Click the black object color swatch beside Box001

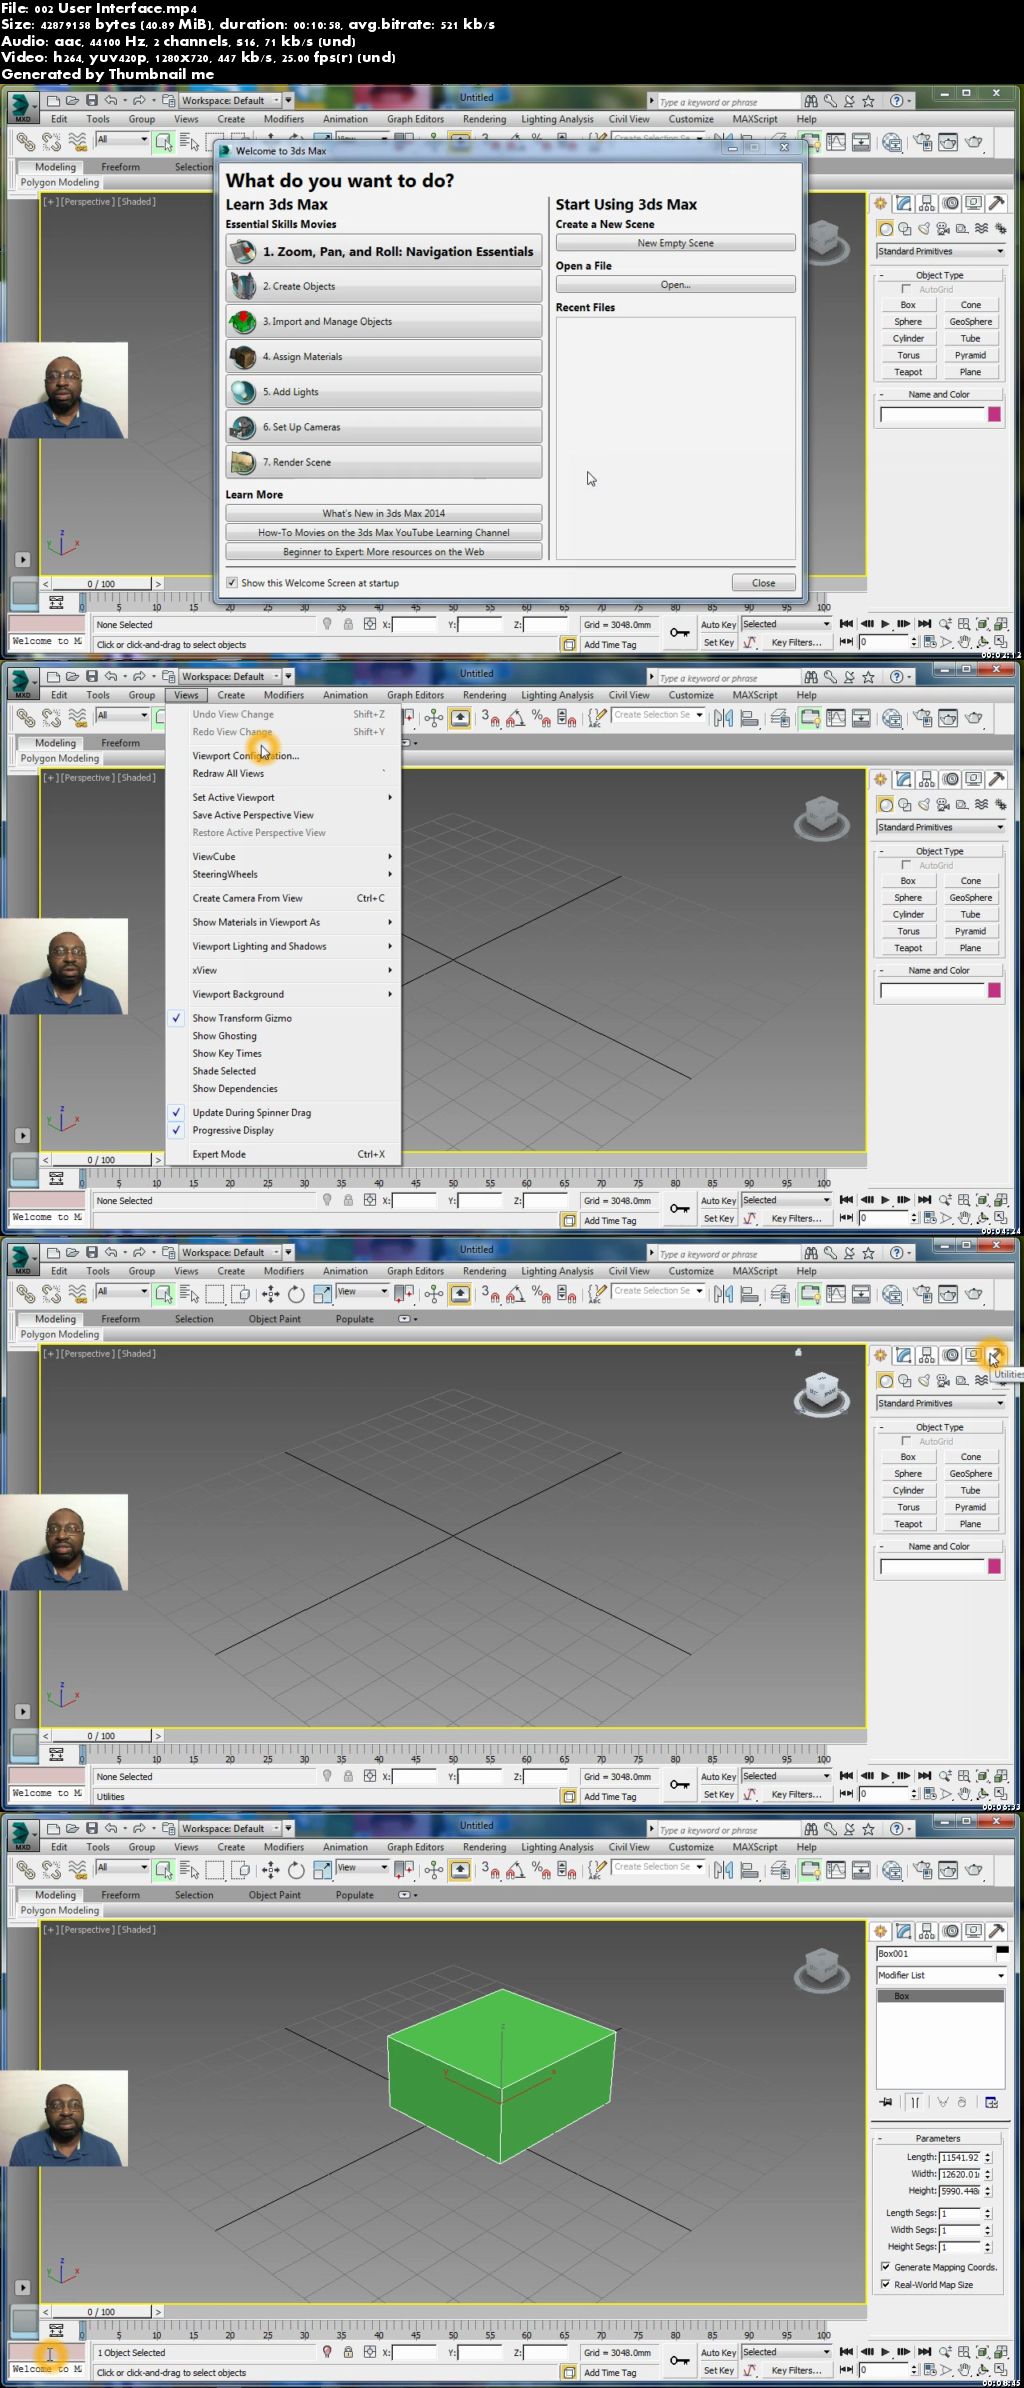pyautogui.click(x=1002, y=1950)
